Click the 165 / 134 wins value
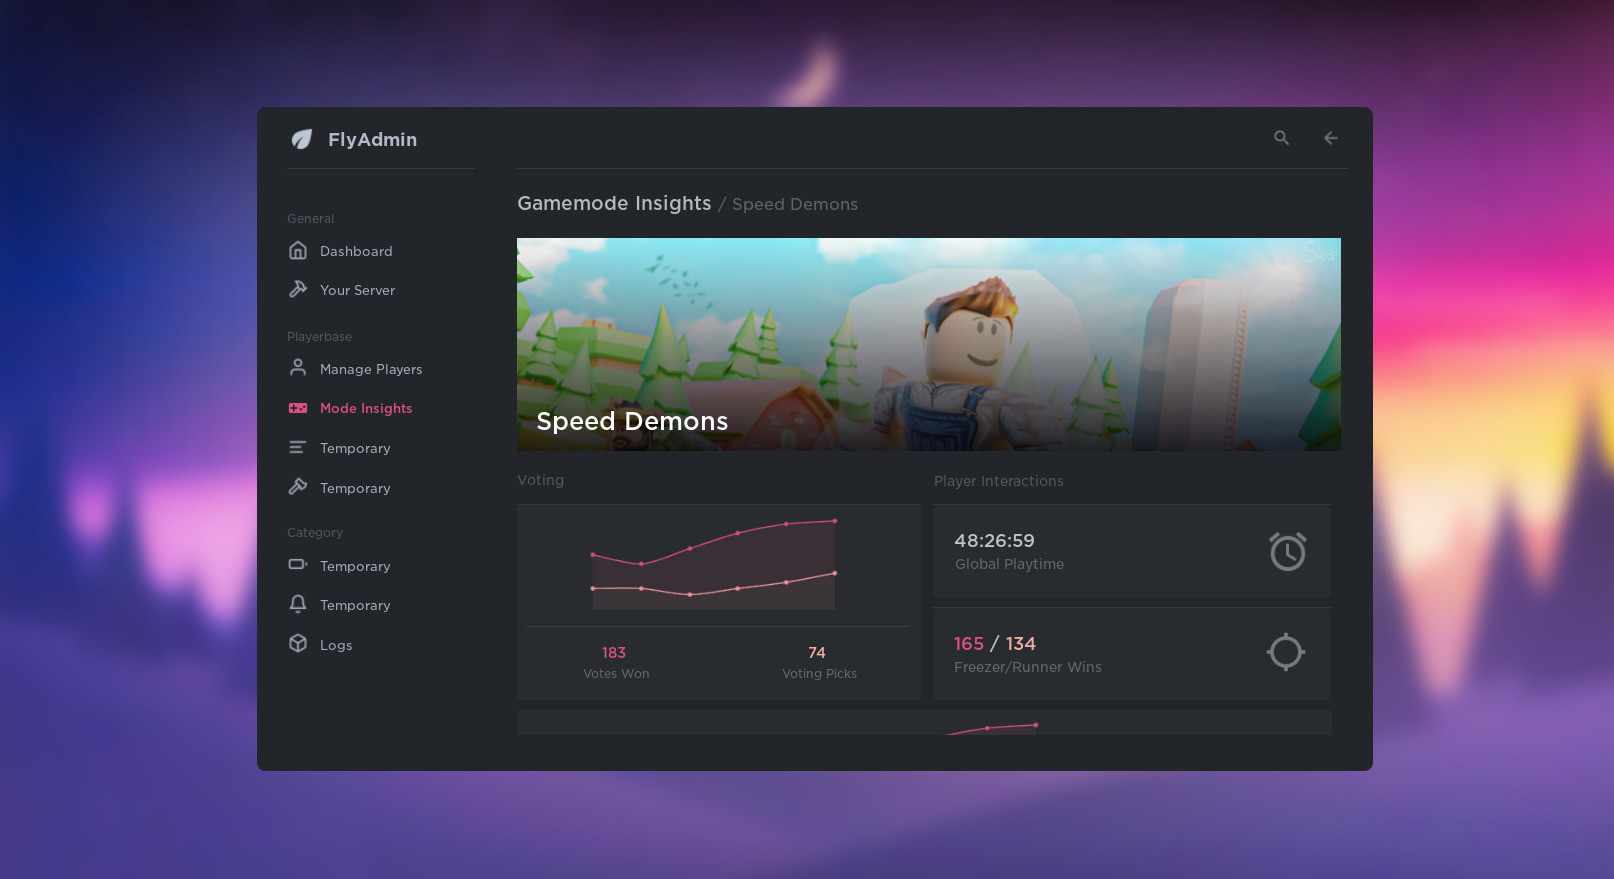 click(995, 643)
